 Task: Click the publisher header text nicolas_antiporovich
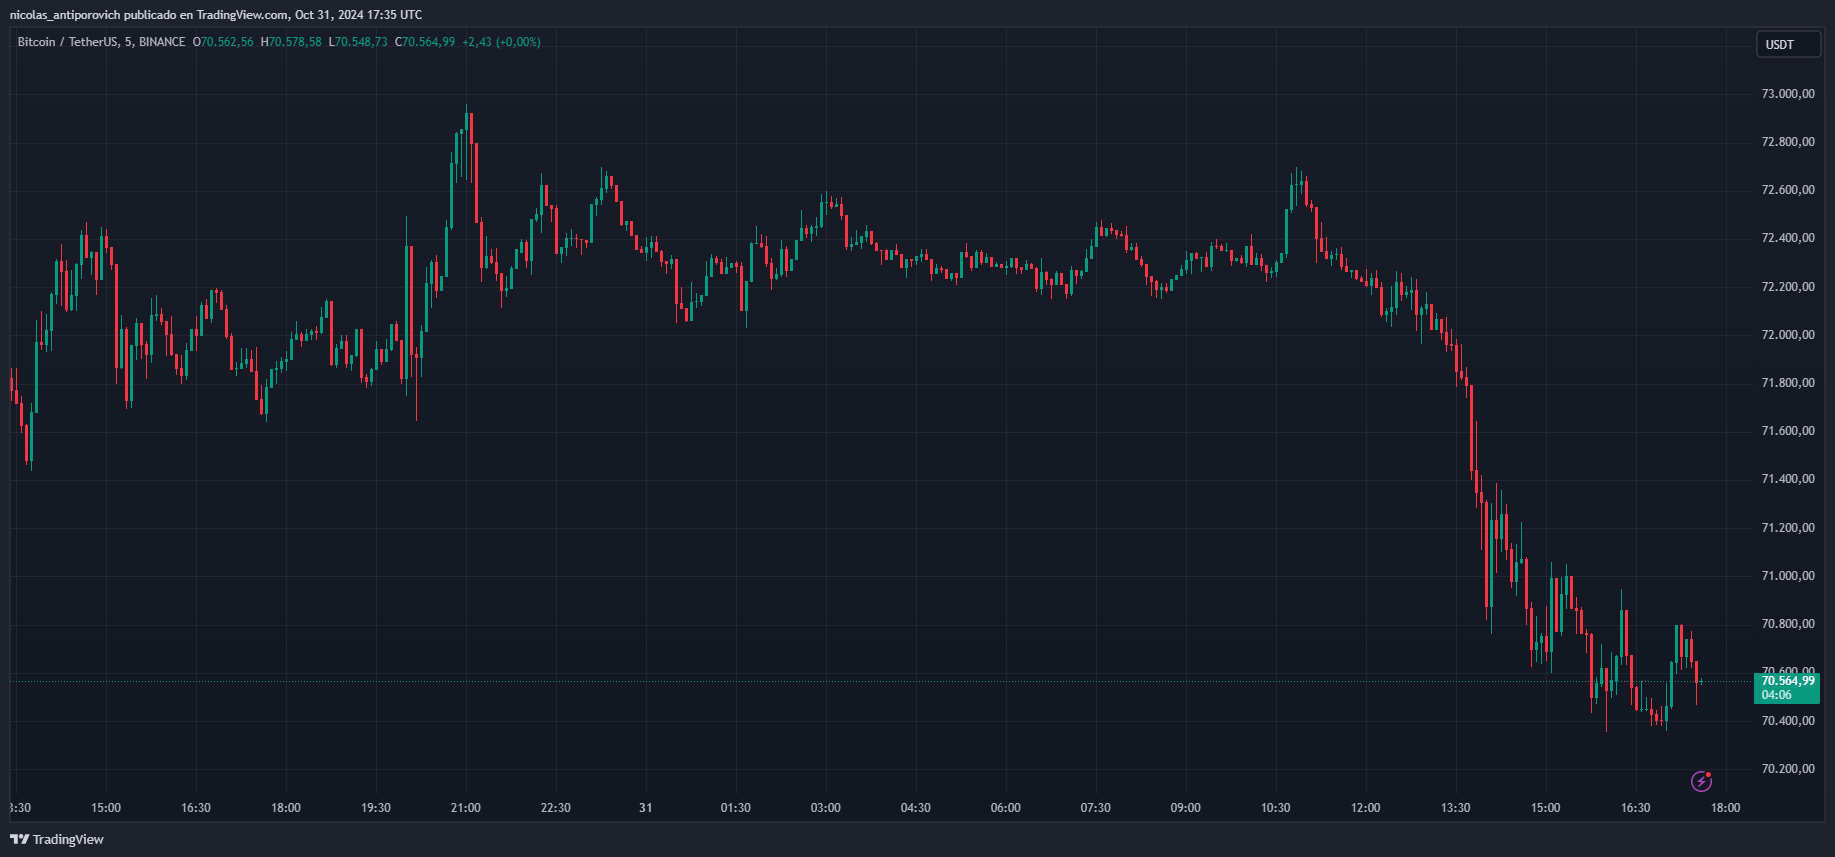point(65,15)
